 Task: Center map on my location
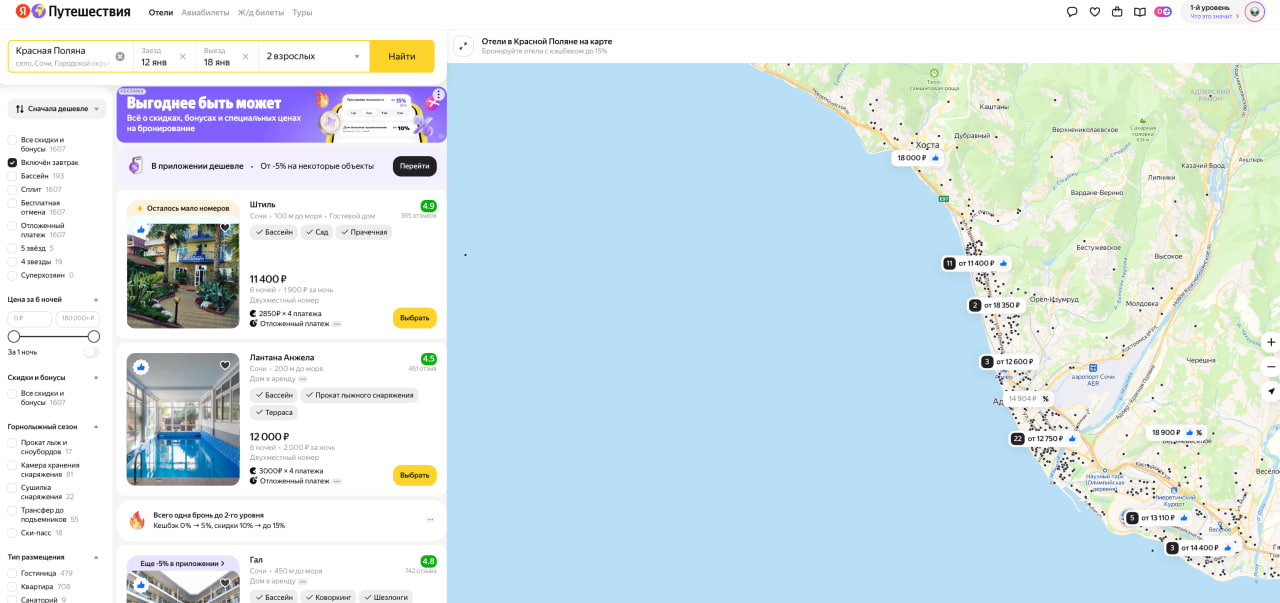point(1270,391)
